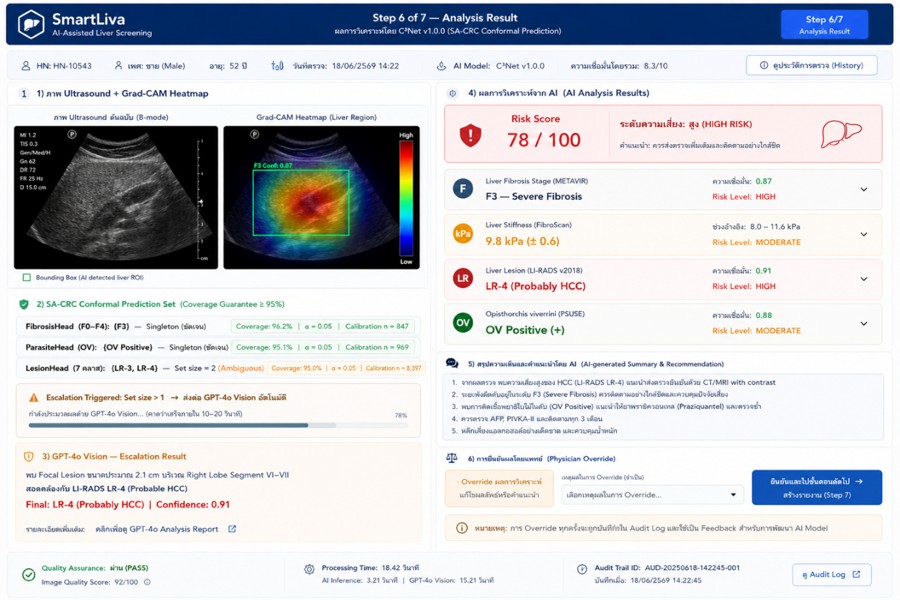Click the 78 / 100 risk score value

(544, 140)
